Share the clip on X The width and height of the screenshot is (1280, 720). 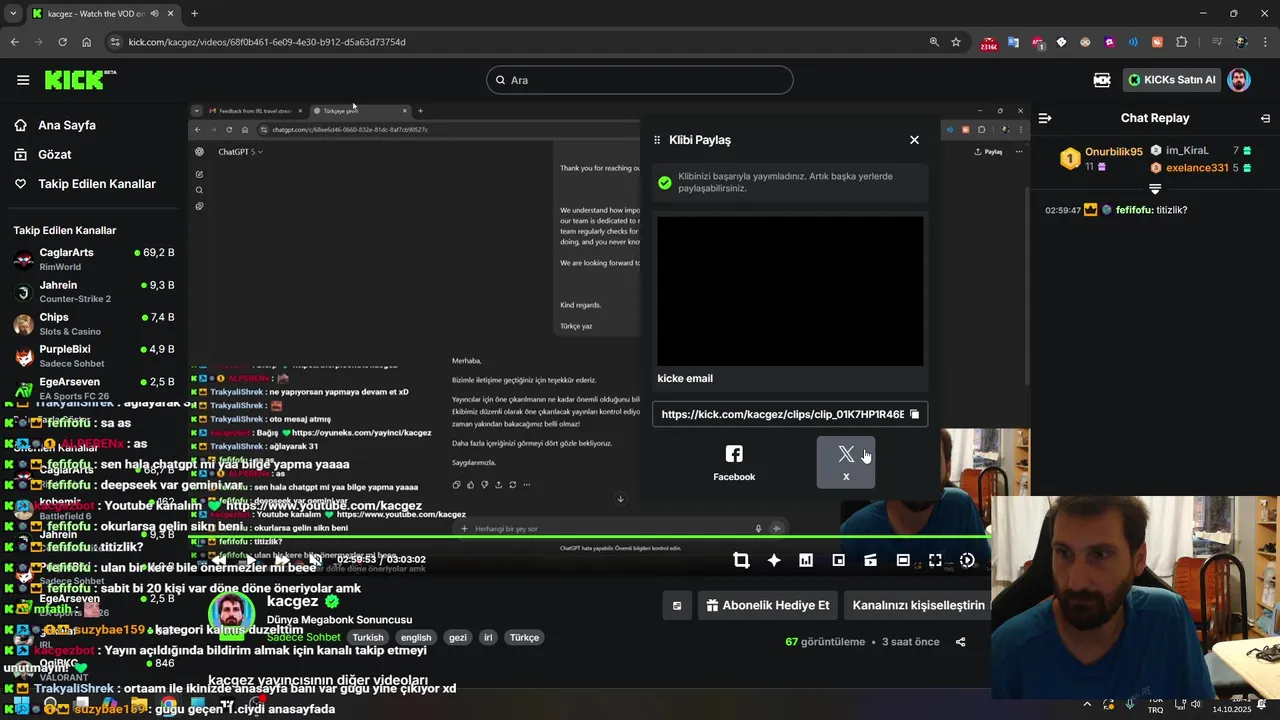846,463
